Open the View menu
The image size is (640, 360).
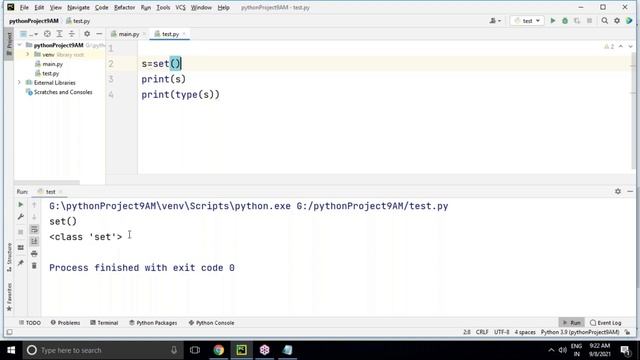pyautogui.click(x=56, y=7)
